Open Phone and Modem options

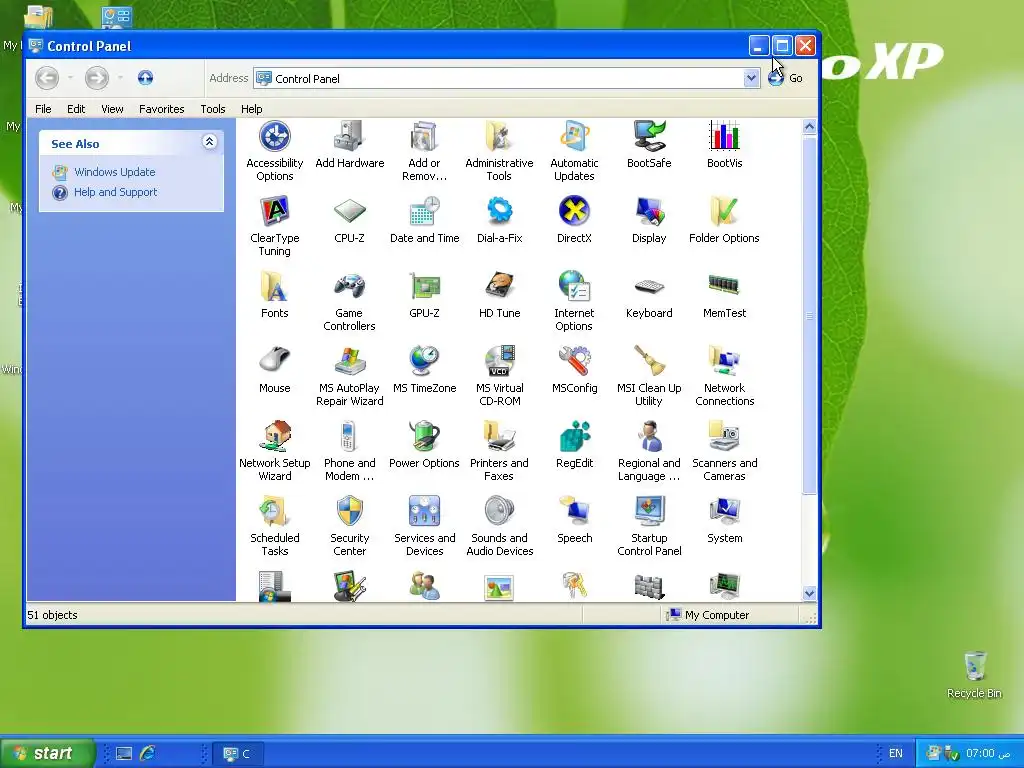349,451
